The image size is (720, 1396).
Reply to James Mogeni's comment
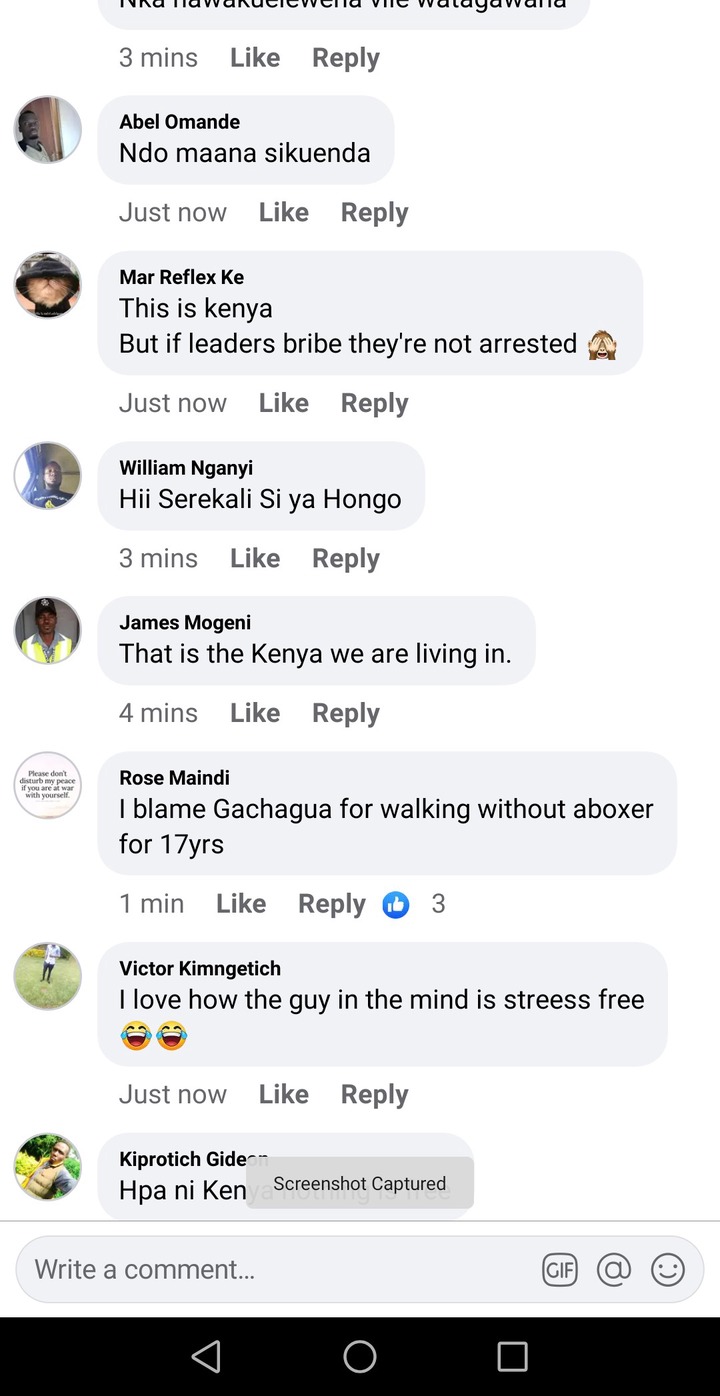pos(346,713)
